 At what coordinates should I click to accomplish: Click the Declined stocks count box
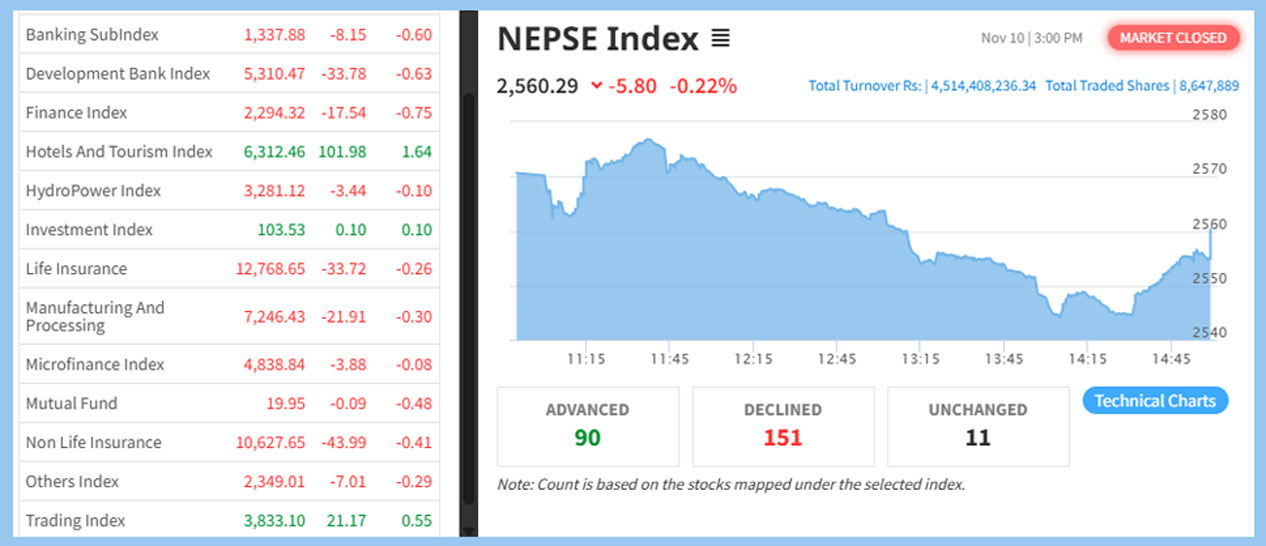[x=782, y=426]
